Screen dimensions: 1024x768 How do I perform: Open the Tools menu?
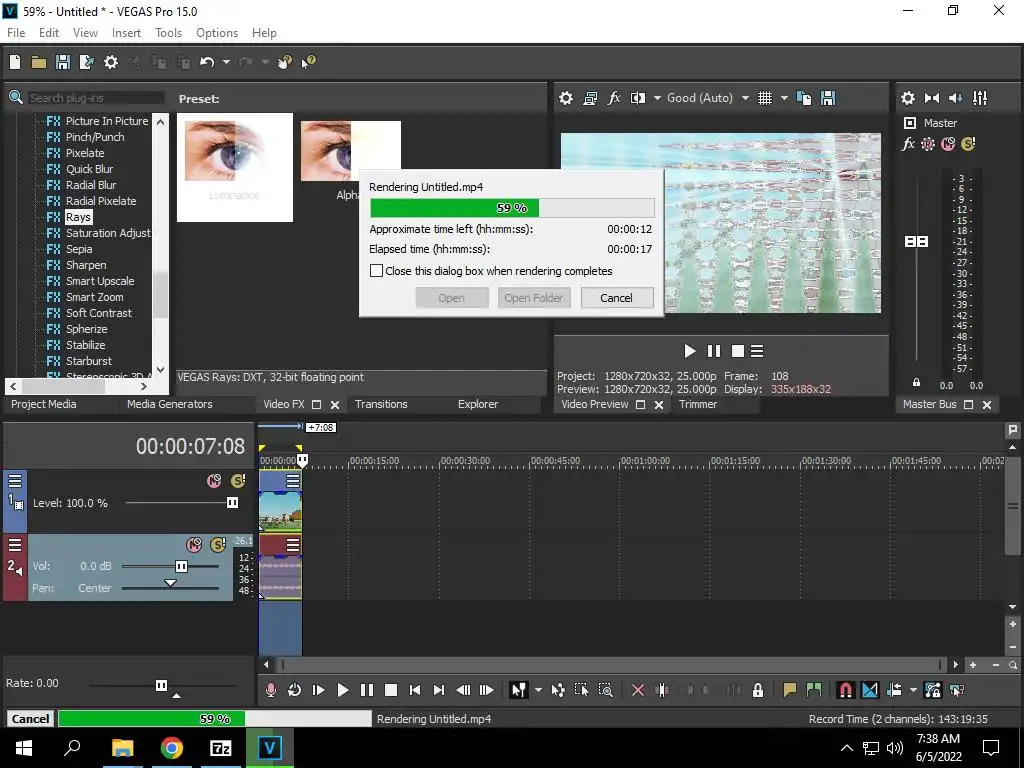168,33
